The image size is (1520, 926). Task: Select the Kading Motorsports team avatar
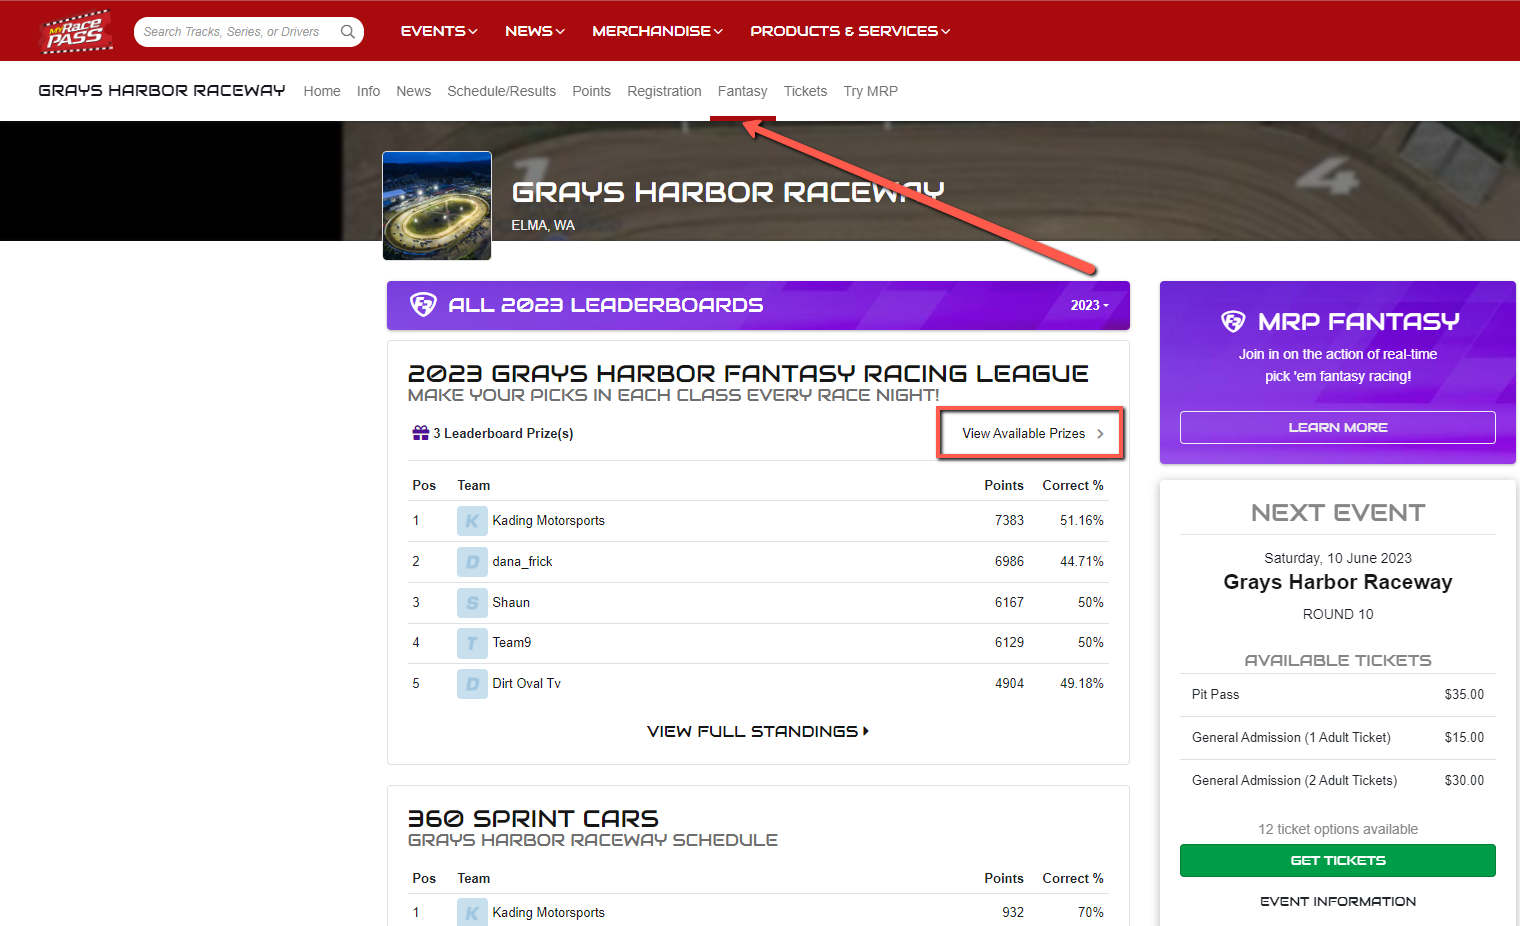point(471,520)
